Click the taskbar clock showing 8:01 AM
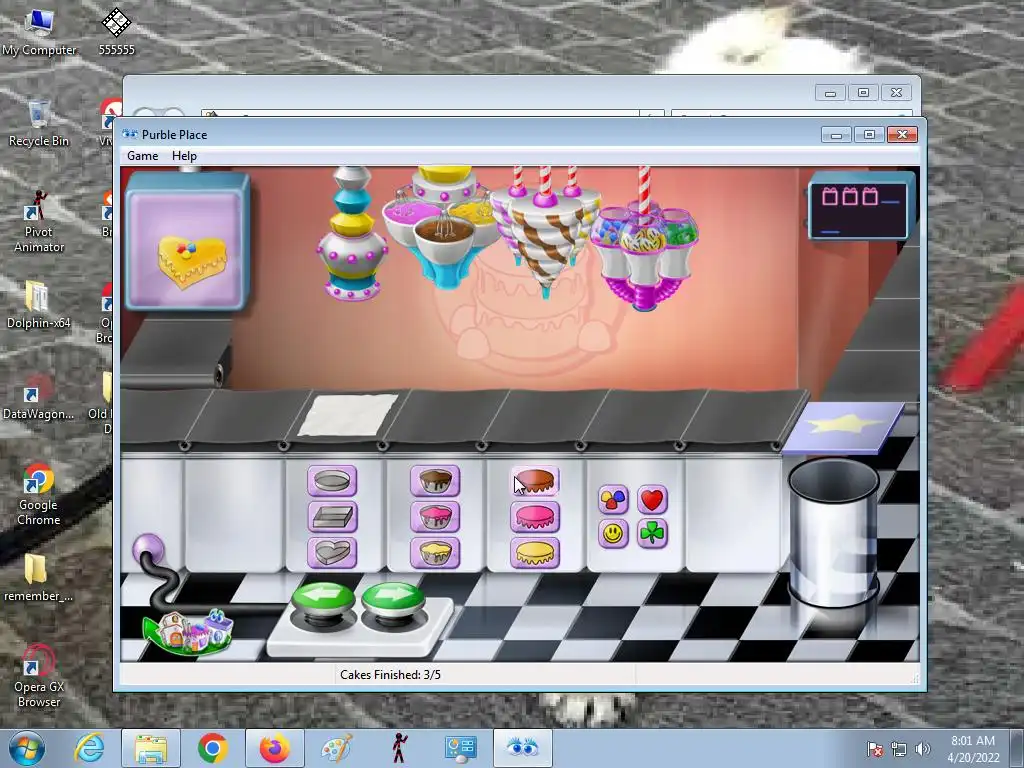This screenshot has height=768, width=1024. [x=973, y=749]
